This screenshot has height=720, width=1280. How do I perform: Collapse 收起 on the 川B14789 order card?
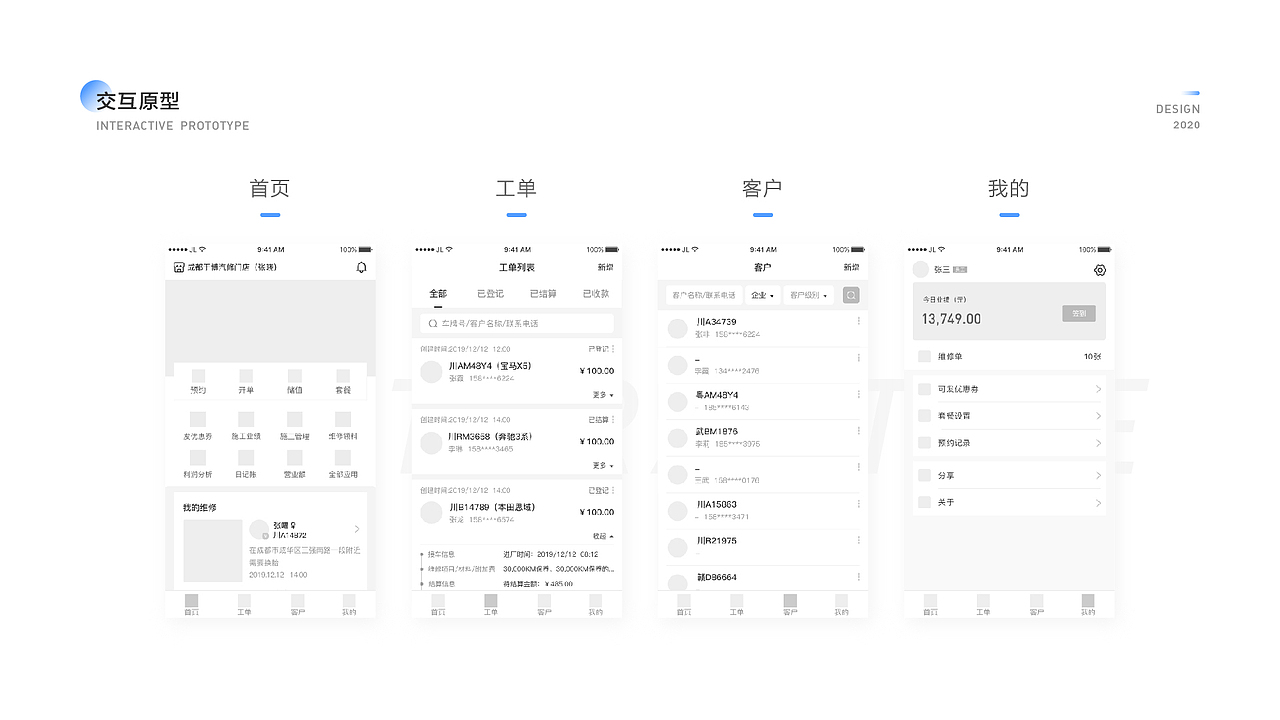[603, 536]
